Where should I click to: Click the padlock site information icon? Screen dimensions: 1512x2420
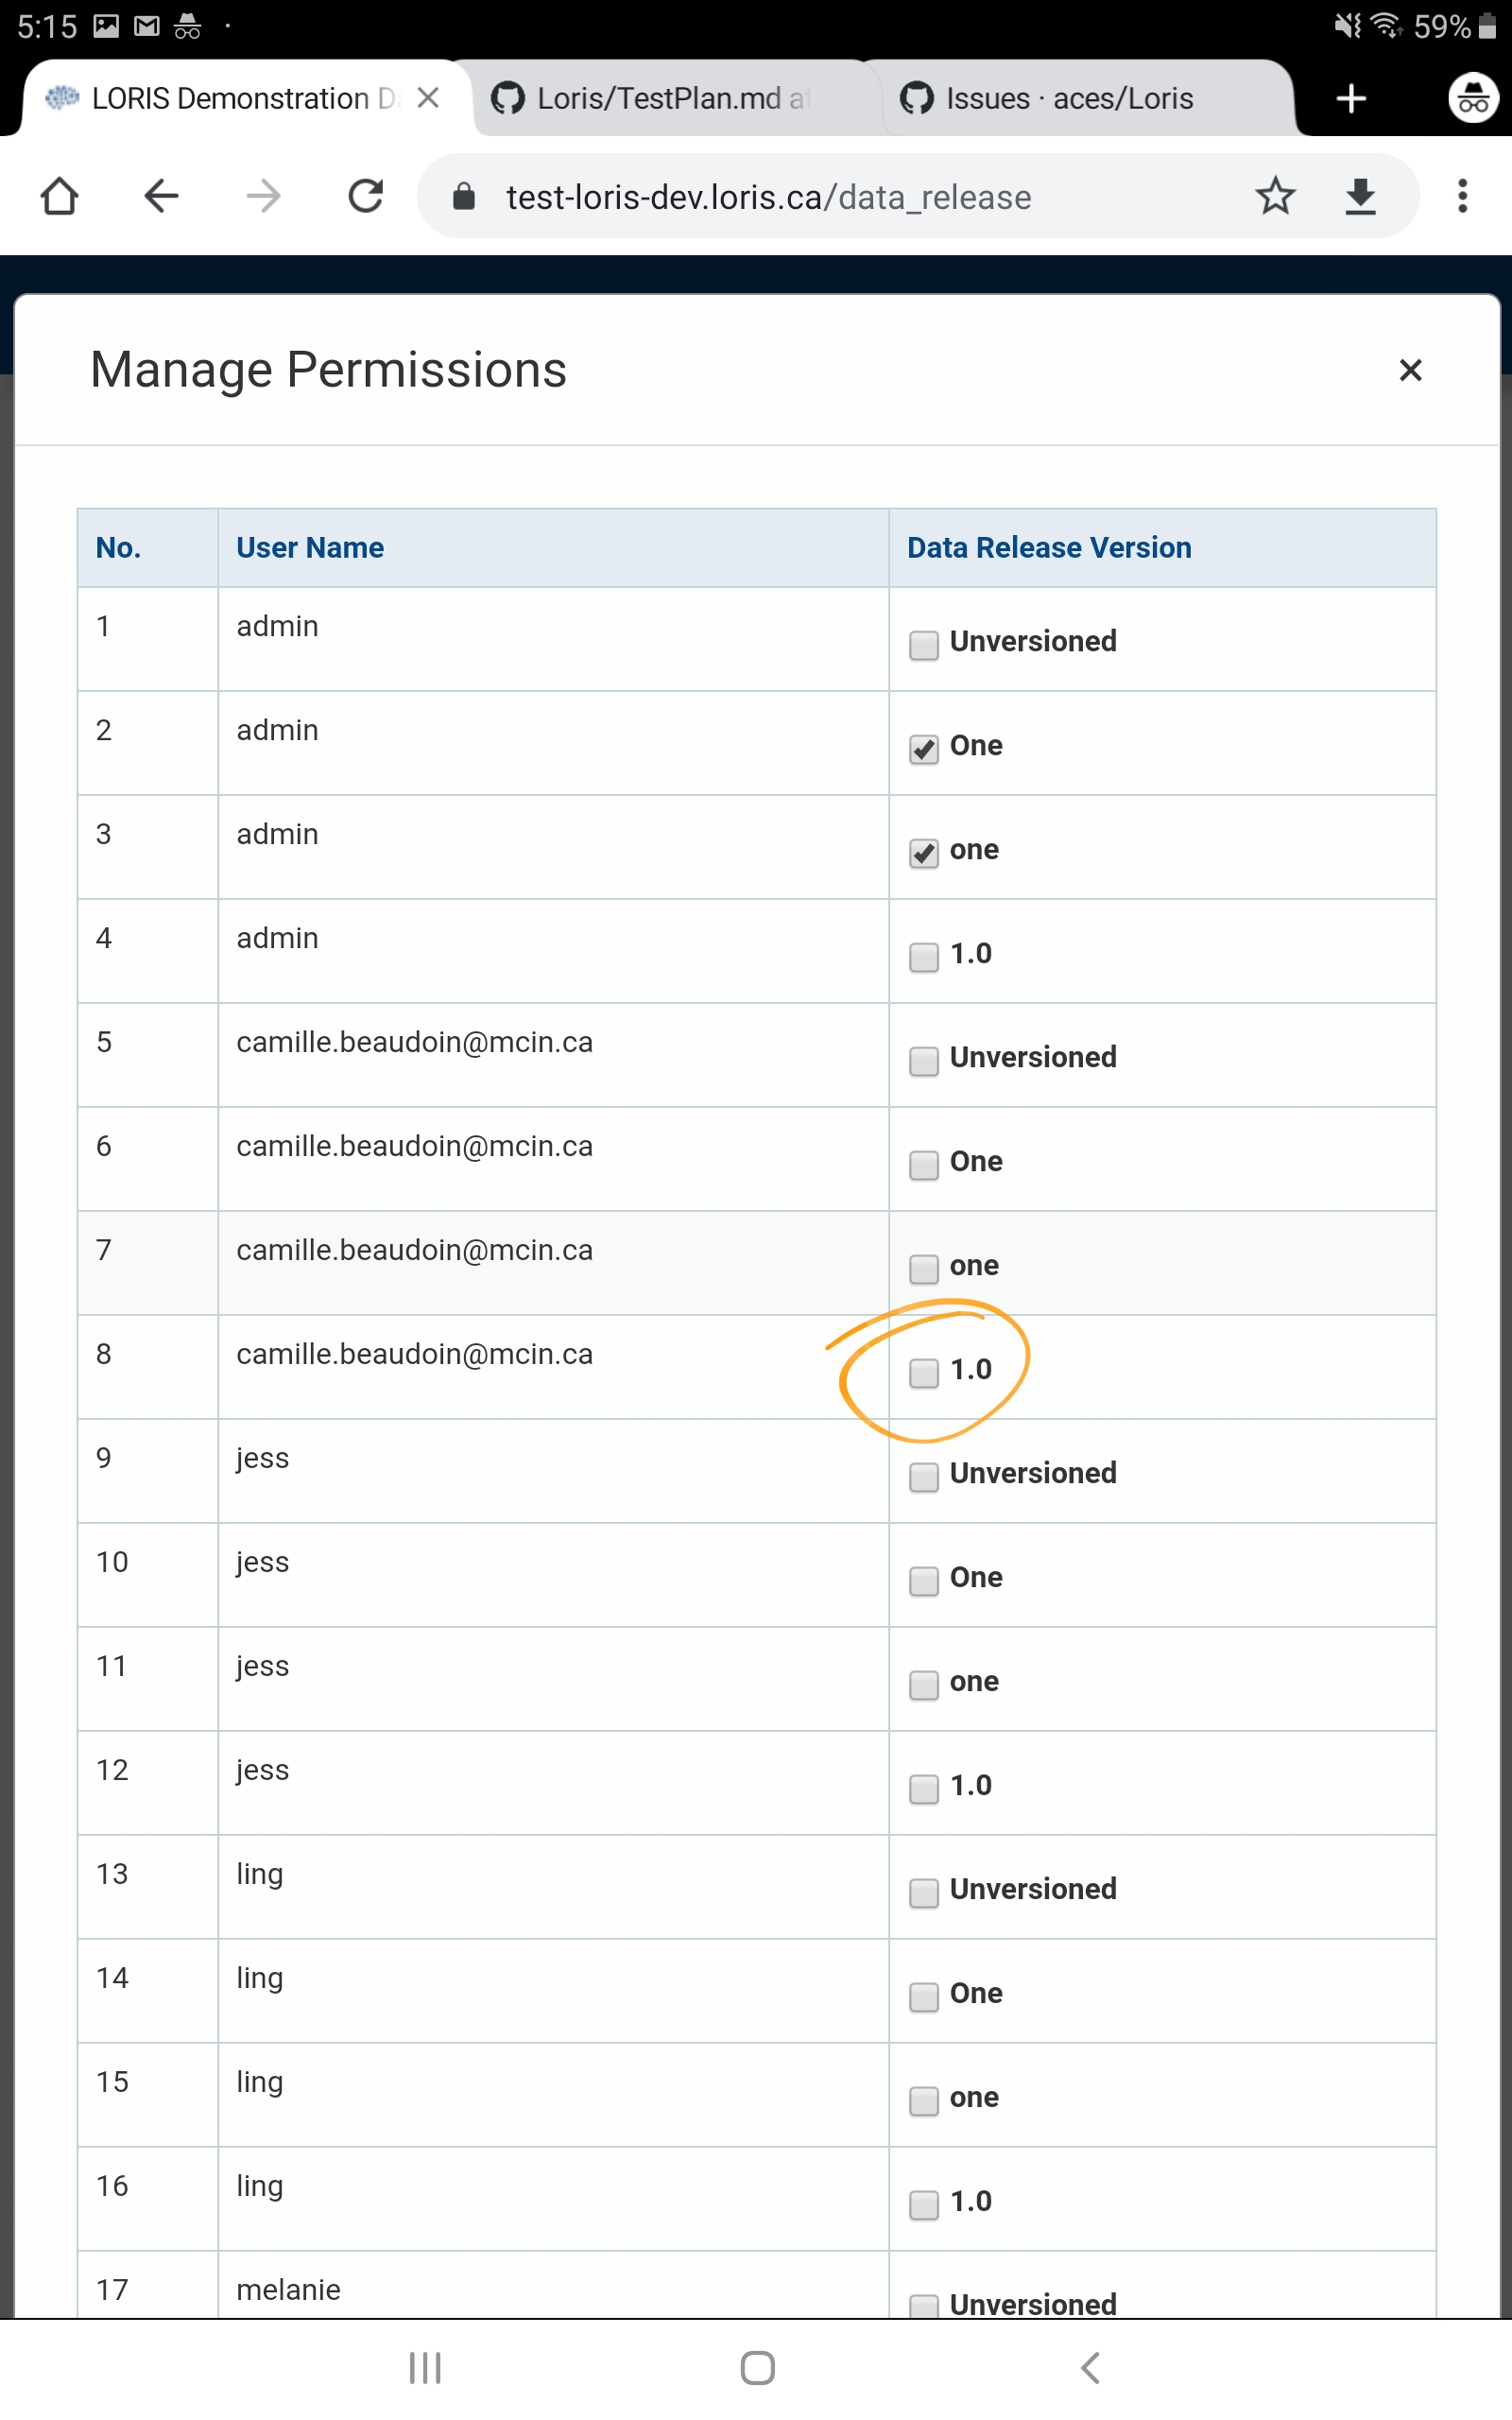tap(463, 196)
